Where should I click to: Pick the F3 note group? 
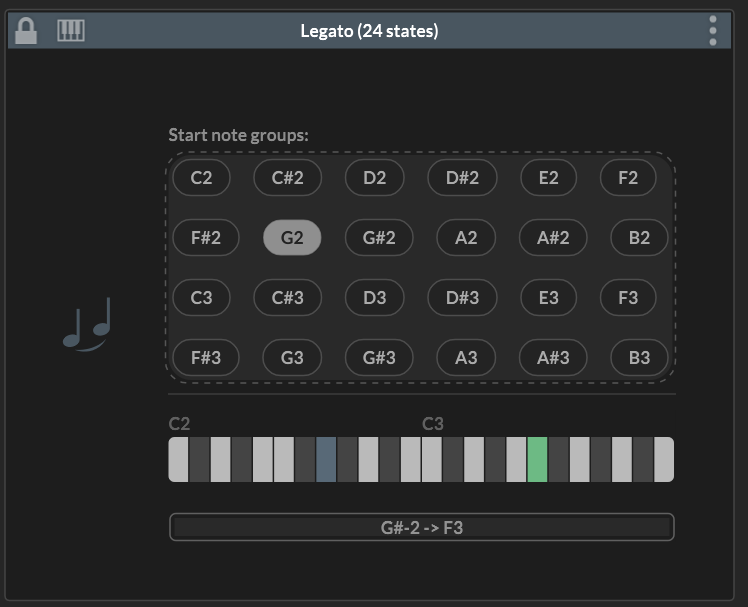pos(628,298)
